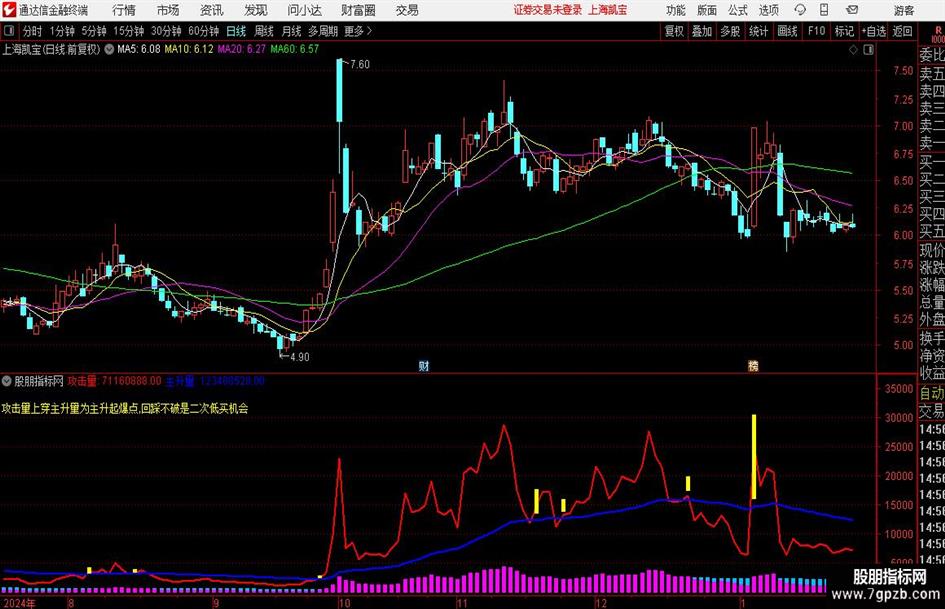This screenshot has width=945, height=609.
Task: Click the 主升量 value label
Action: tap(215, 381)
